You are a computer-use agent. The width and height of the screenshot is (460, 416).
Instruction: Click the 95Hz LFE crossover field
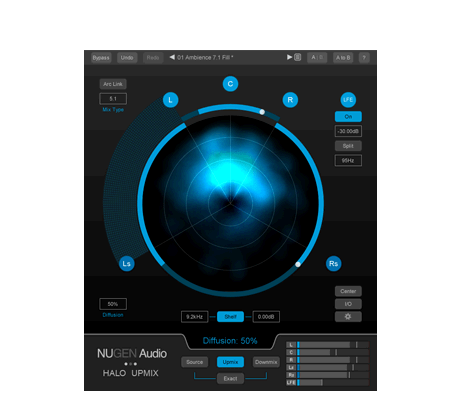point(348,161)
